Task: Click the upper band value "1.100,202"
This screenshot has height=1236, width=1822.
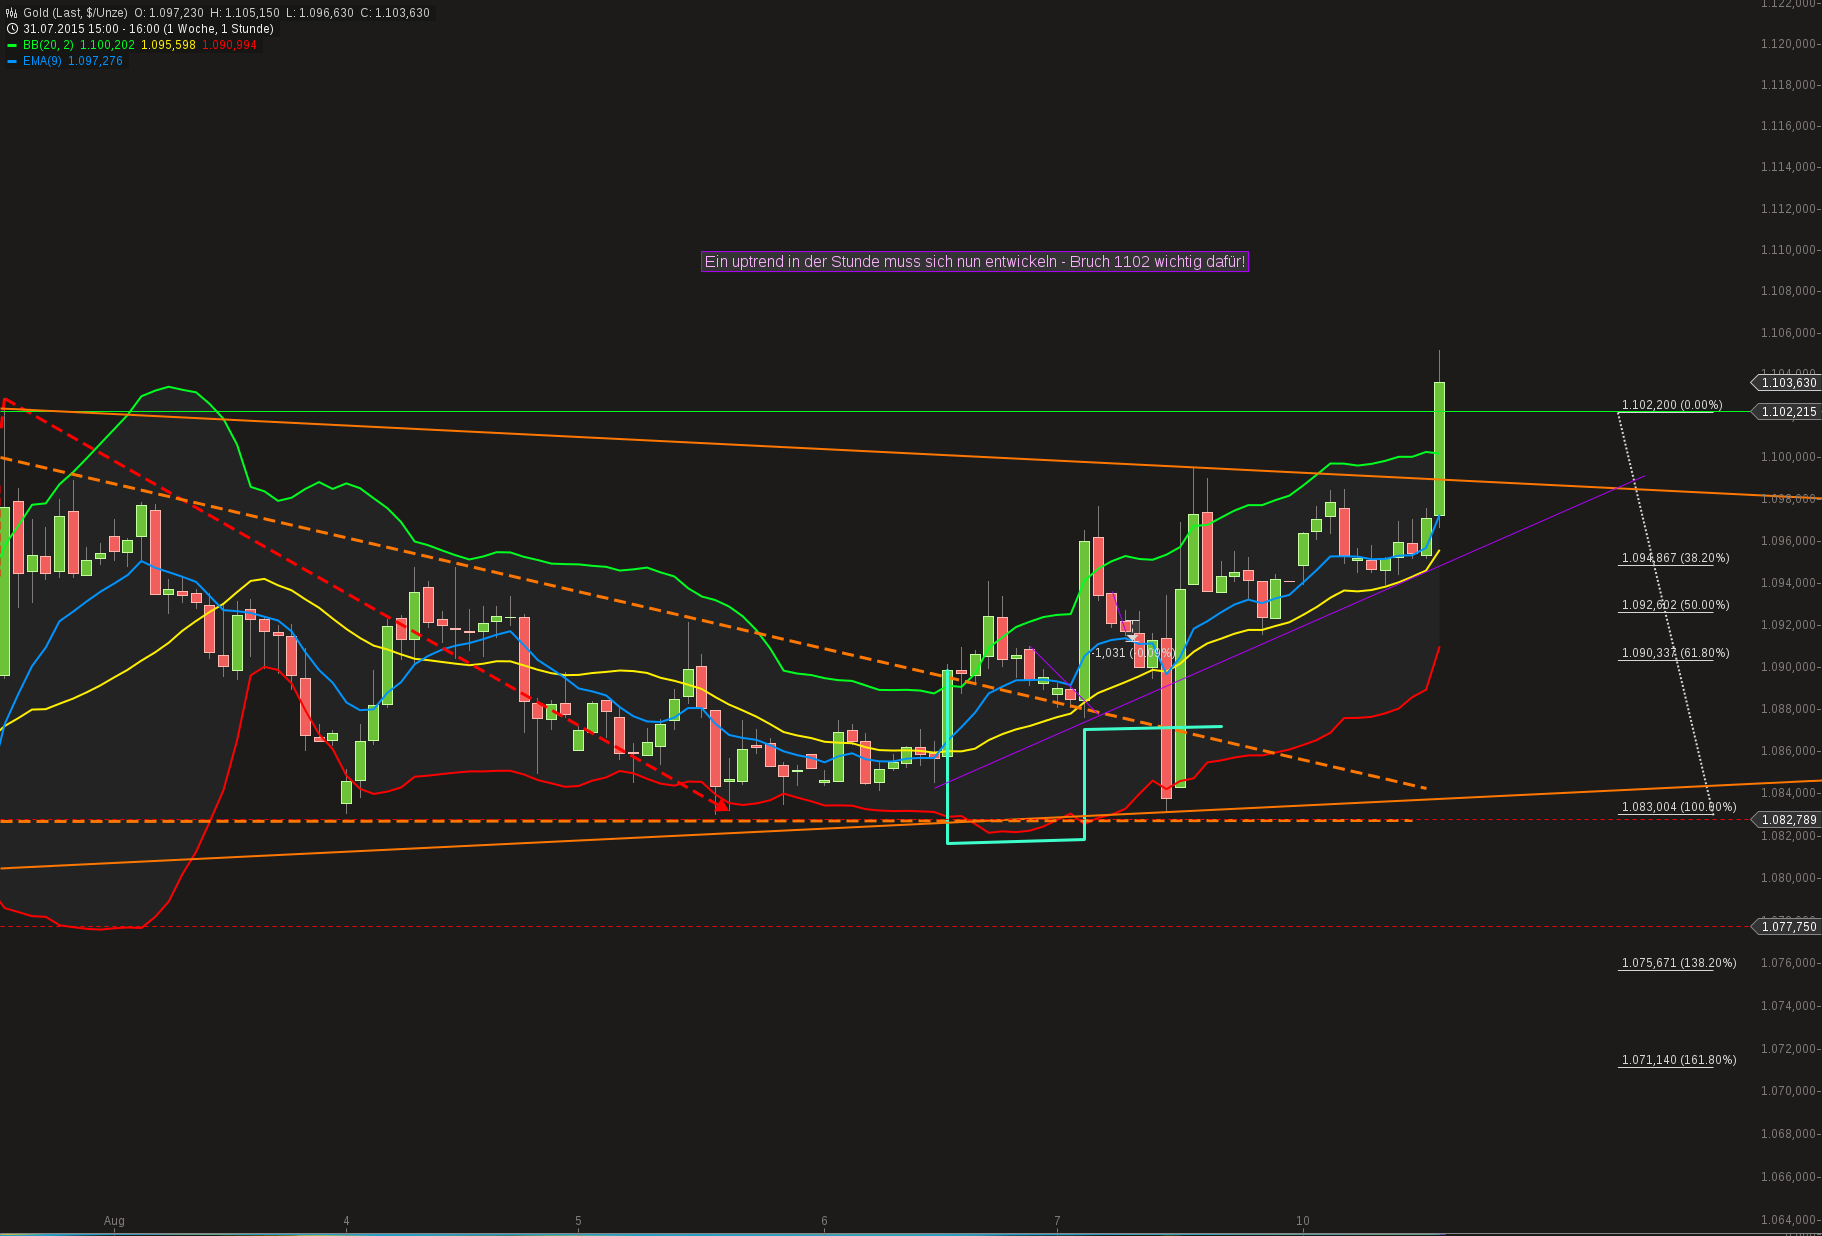Action: click(107, 45)
